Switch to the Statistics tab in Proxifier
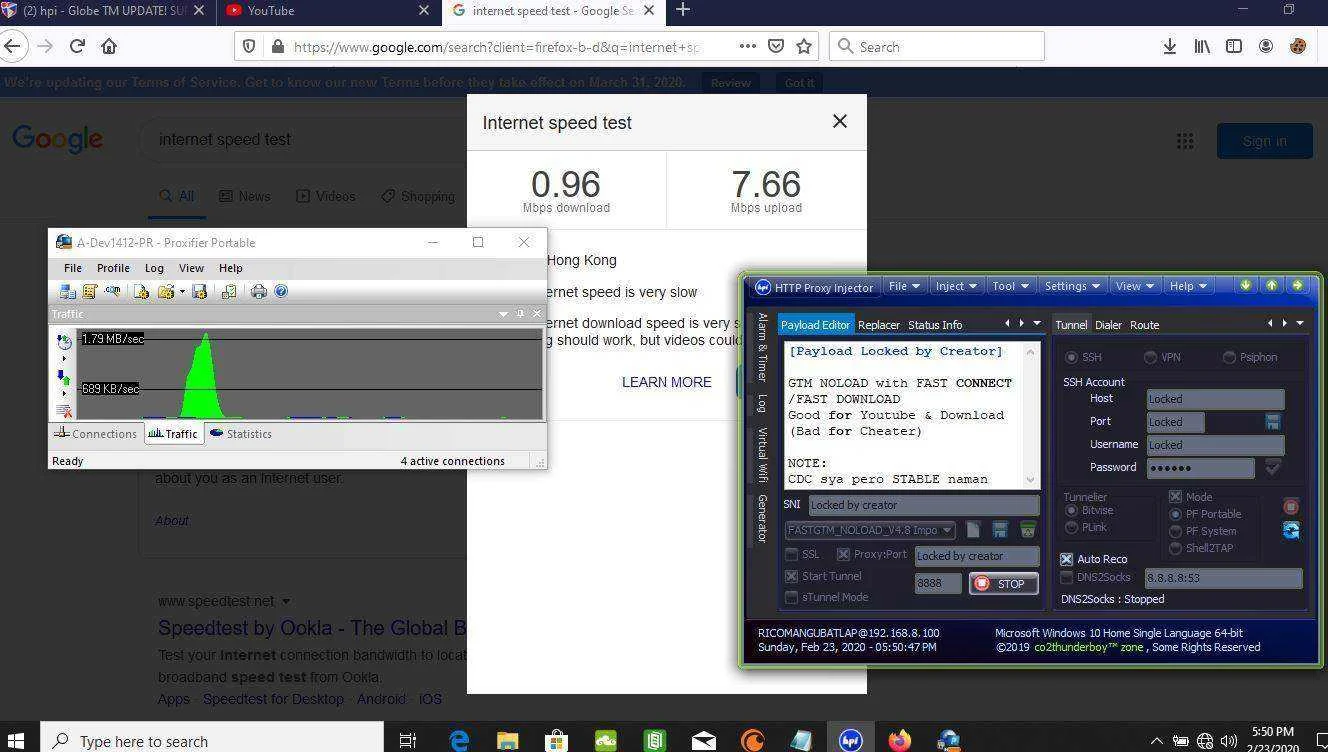Viewport: 1328px width, 752px height. tap(240, 434)
